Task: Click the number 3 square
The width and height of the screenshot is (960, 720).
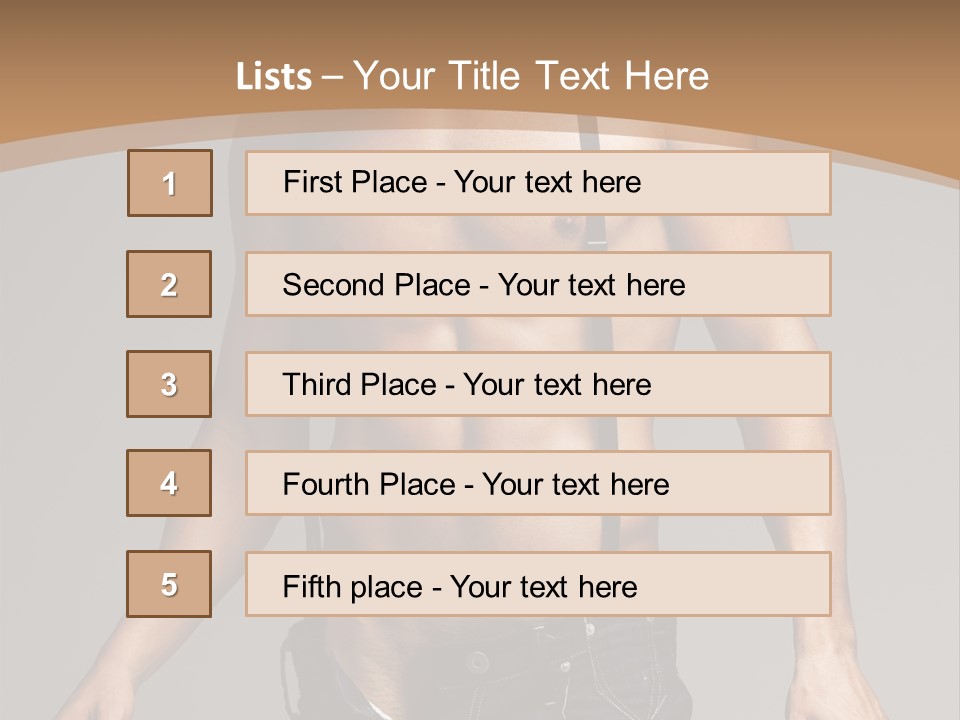Action: tap(169, 384)
